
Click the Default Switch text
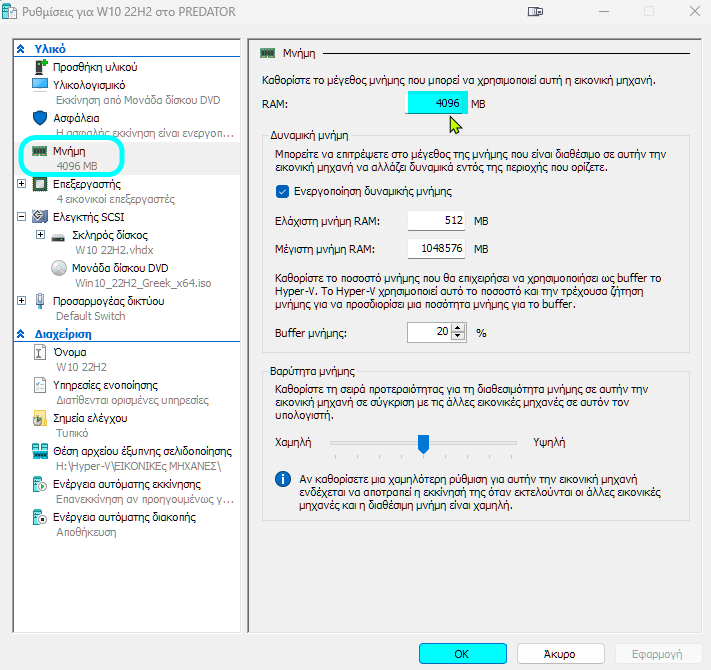point(91,316)
